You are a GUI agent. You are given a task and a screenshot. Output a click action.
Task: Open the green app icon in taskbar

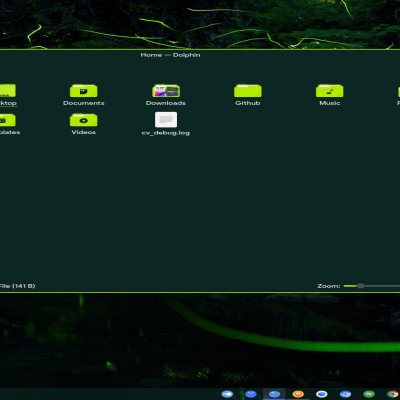369,394
